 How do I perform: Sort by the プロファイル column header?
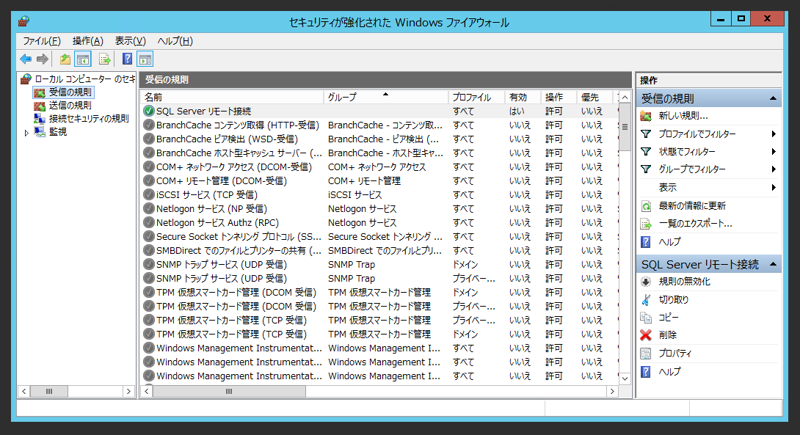point(476,97)
